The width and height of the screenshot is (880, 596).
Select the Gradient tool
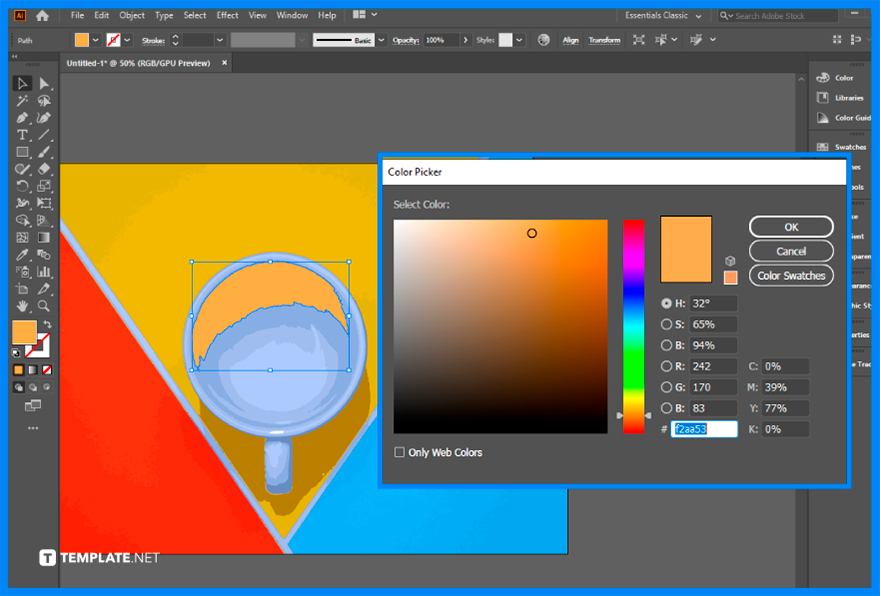41,238
